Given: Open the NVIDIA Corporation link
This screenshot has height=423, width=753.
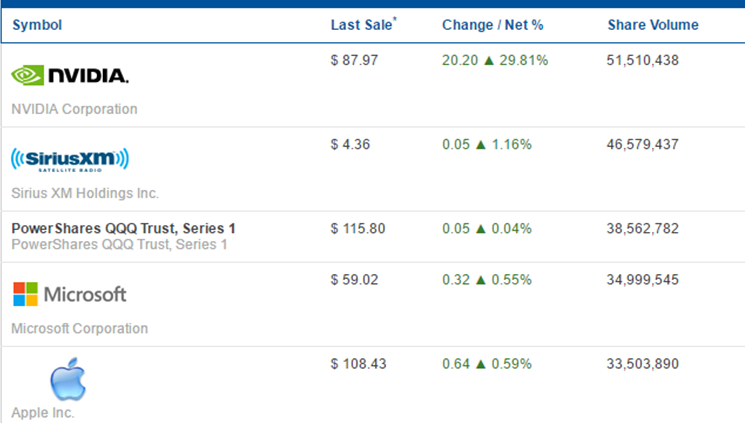Looking at the screenshot, I should [x=74, y=109].
